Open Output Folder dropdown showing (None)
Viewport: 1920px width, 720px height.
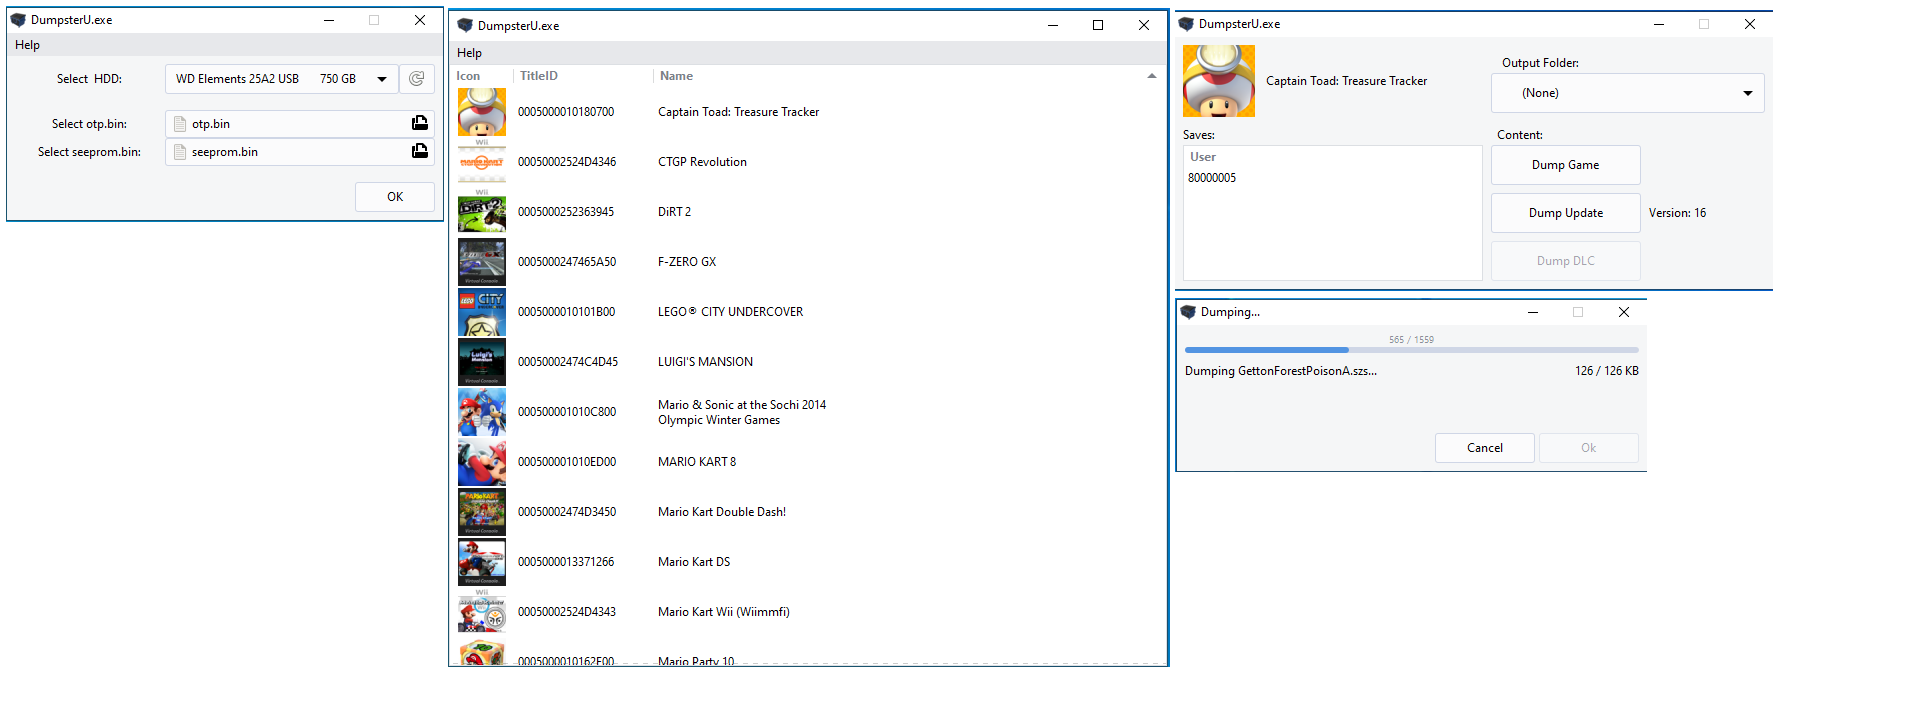point(1628,93)
